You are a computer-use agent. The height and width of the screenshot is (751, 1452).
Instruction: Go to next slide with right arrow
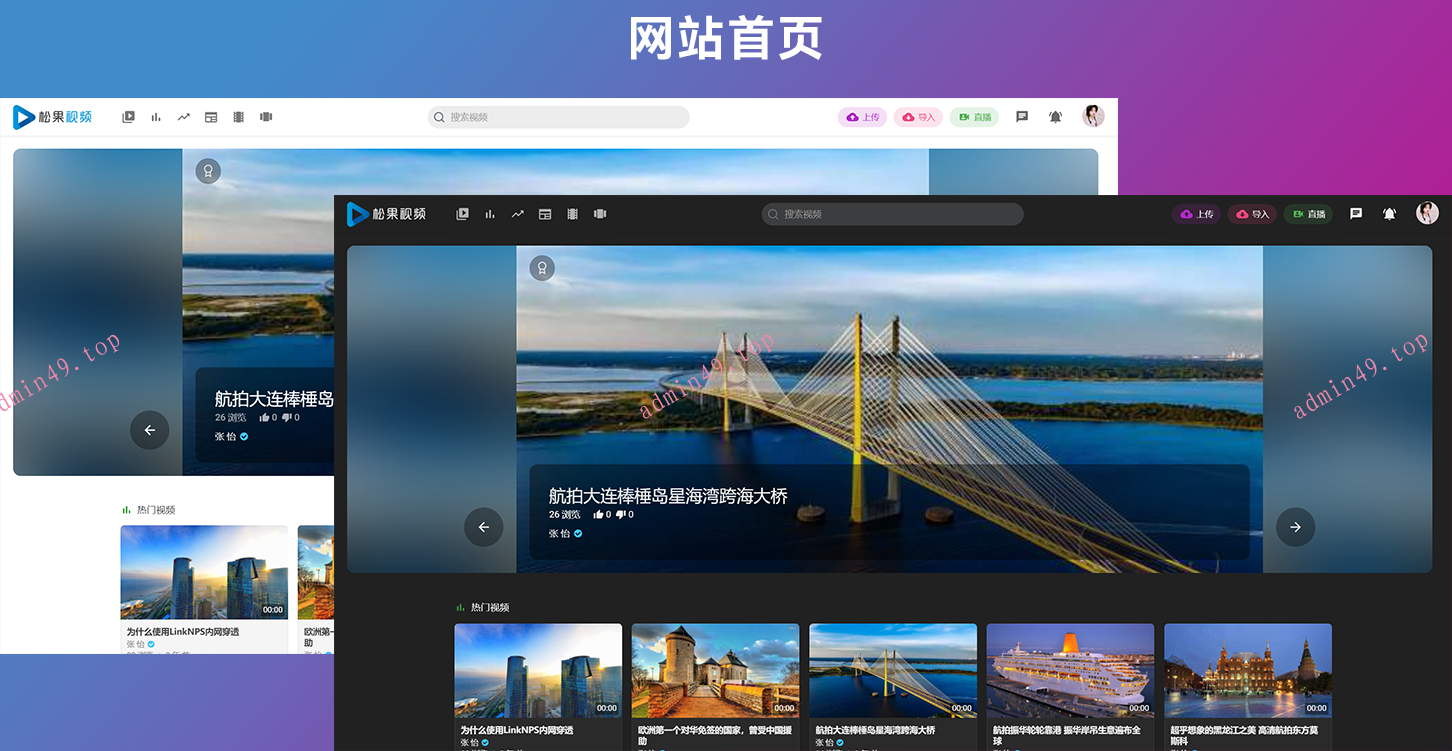(x=1295, y=527)
